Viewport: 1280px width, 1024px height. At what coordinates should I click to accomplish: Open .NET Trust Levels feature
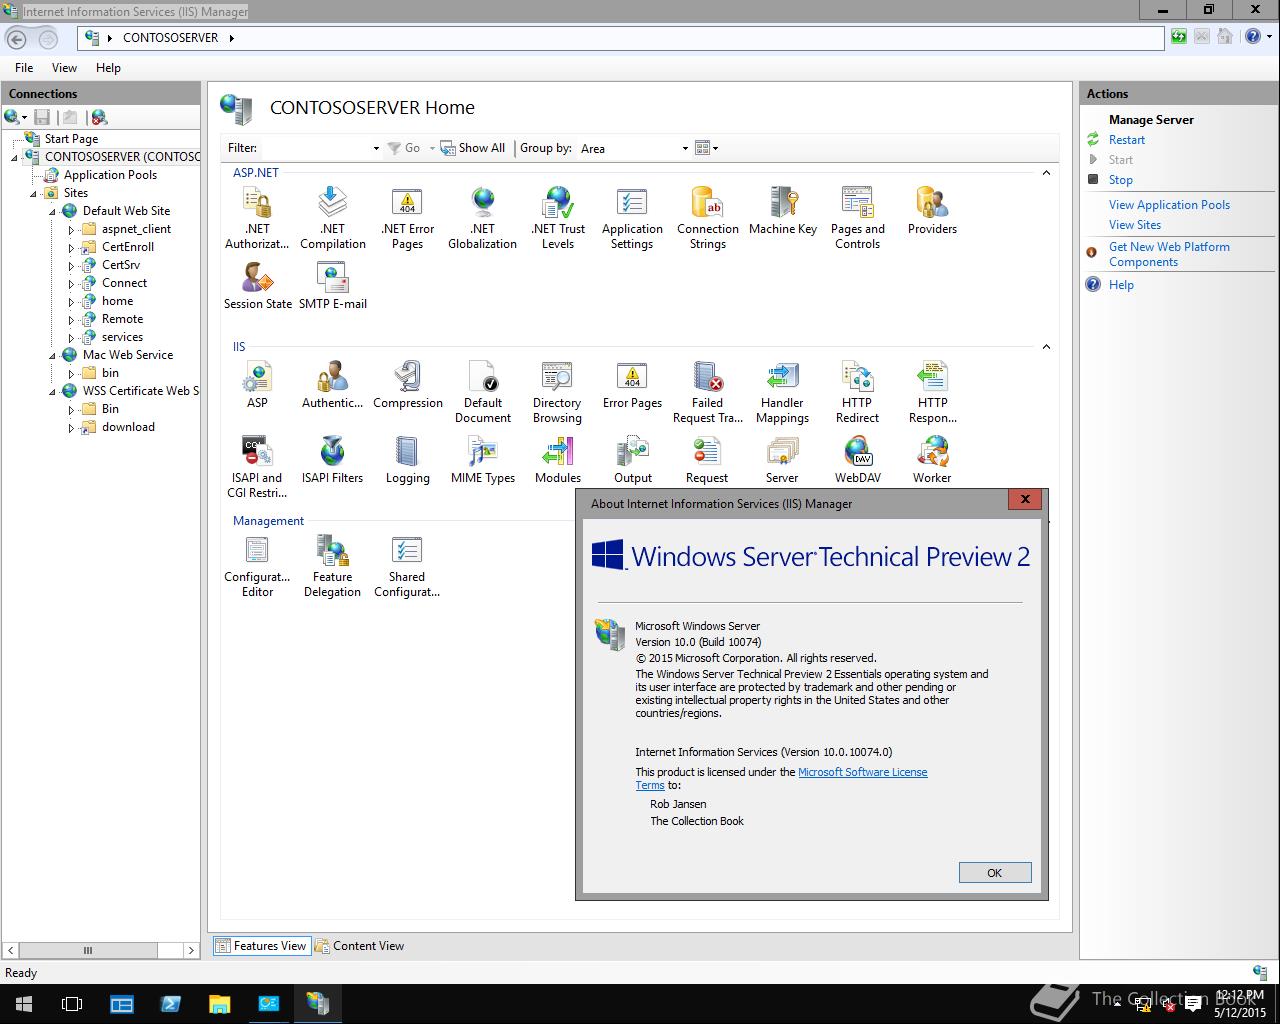coord(558,218)
